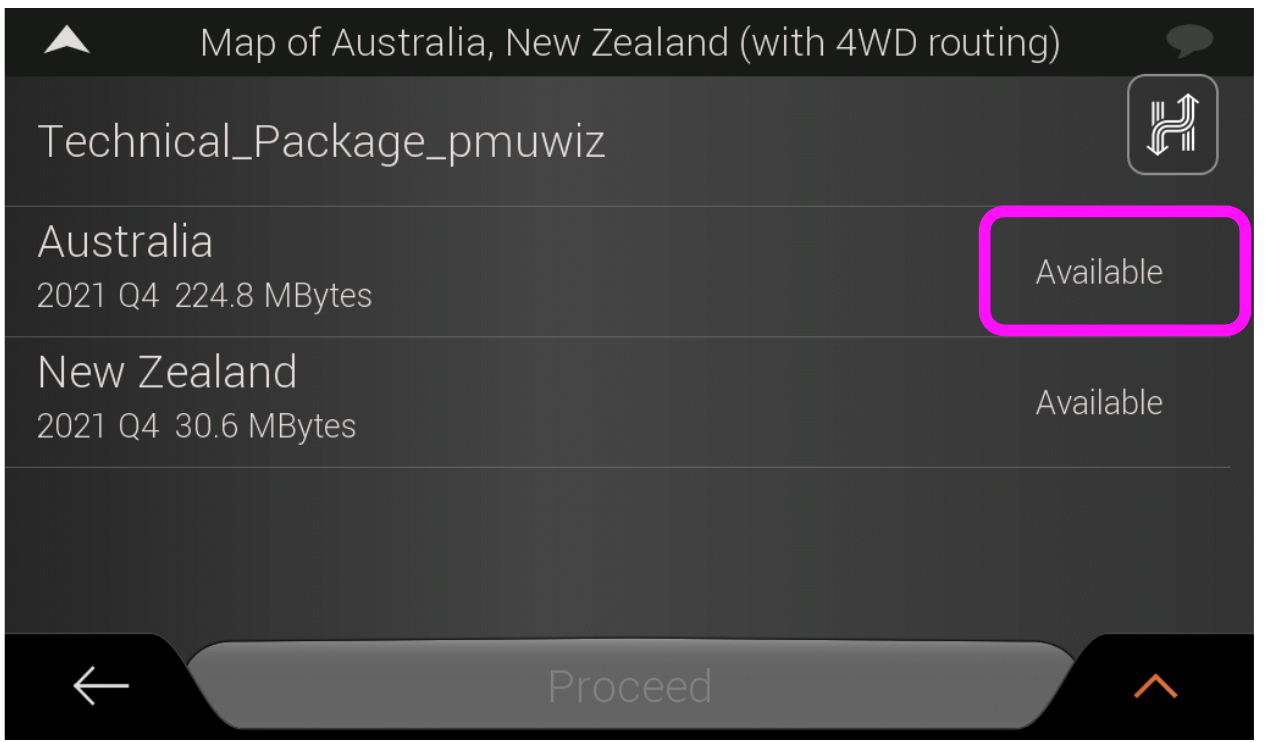Select the Australia map entry name
The width and height of the screenshot is (1266, 742).
125,242
